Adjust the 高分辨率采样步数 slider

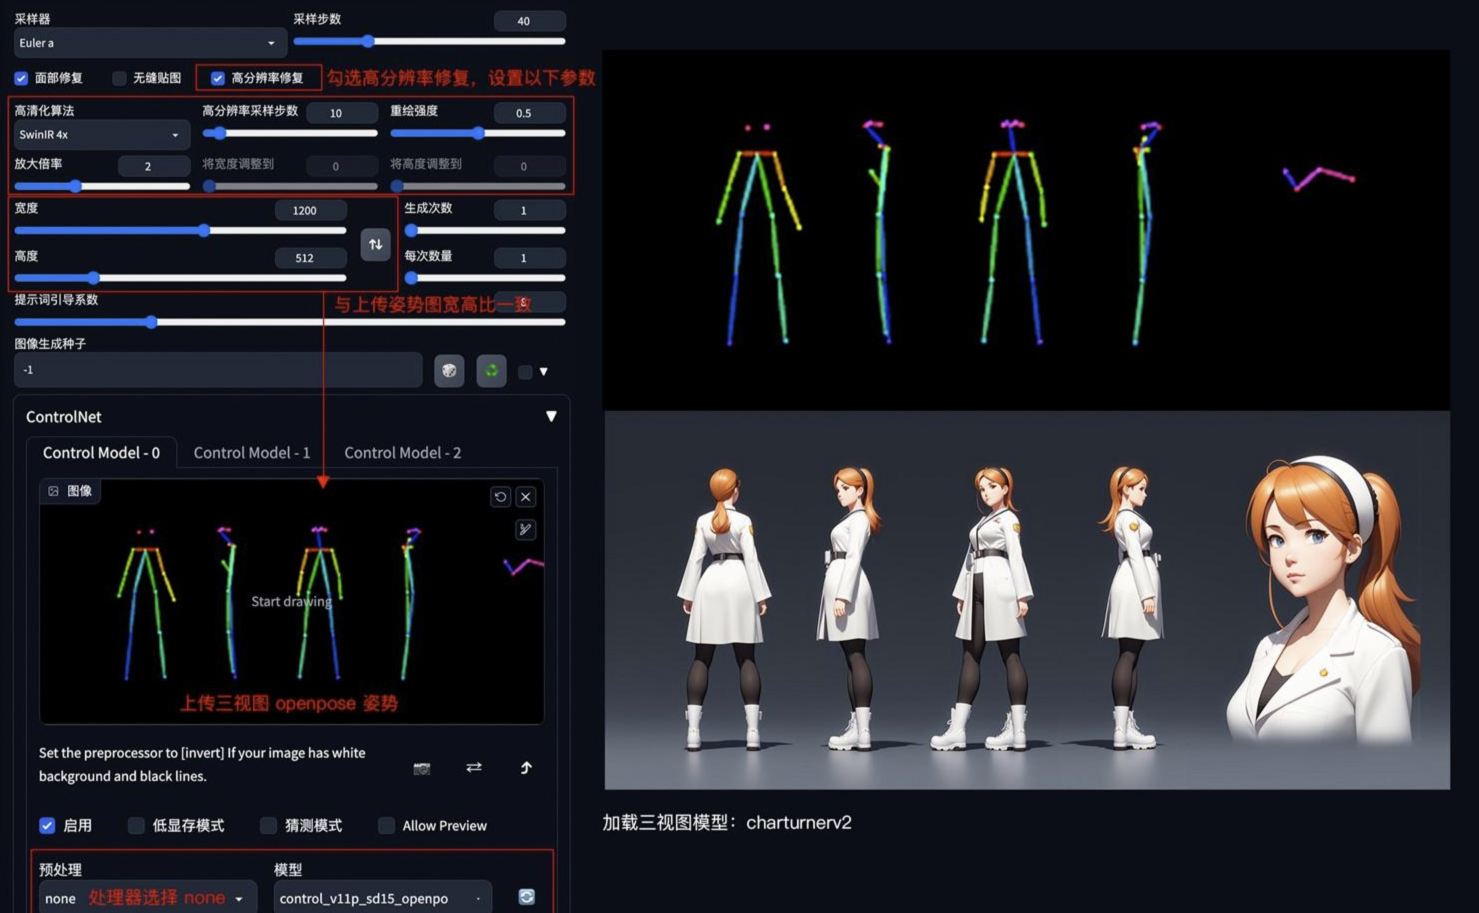(290, 133)
